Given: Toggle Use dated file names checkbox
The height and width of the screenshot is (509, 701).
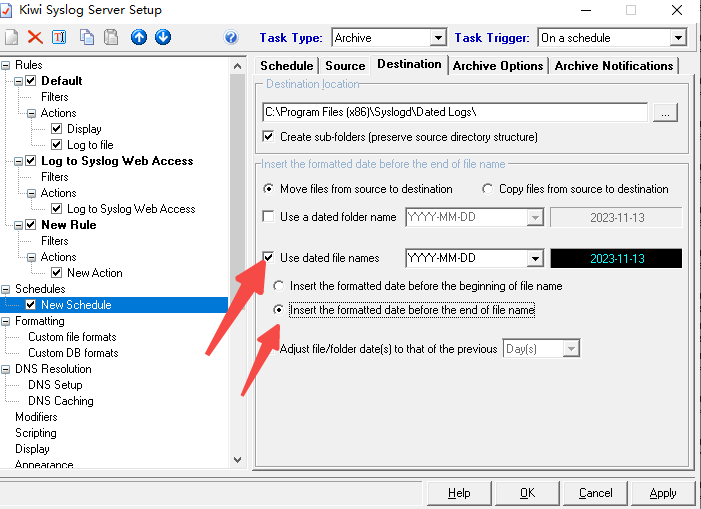Looking at the screenshot, I should 268,257.
